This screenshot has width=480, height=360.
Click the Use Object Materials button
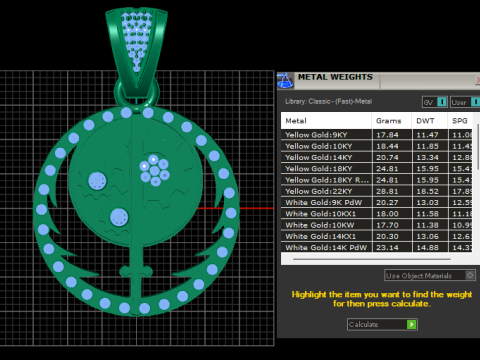click(430, 276)
